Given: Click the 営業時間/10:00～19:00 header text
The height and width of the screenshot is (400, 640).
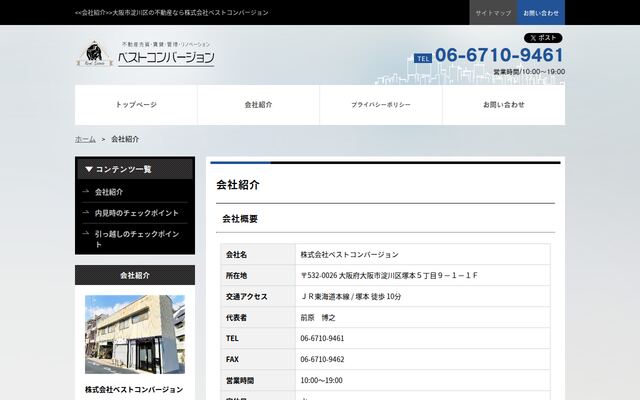Looking at the screenshot, I should [529, 72].
